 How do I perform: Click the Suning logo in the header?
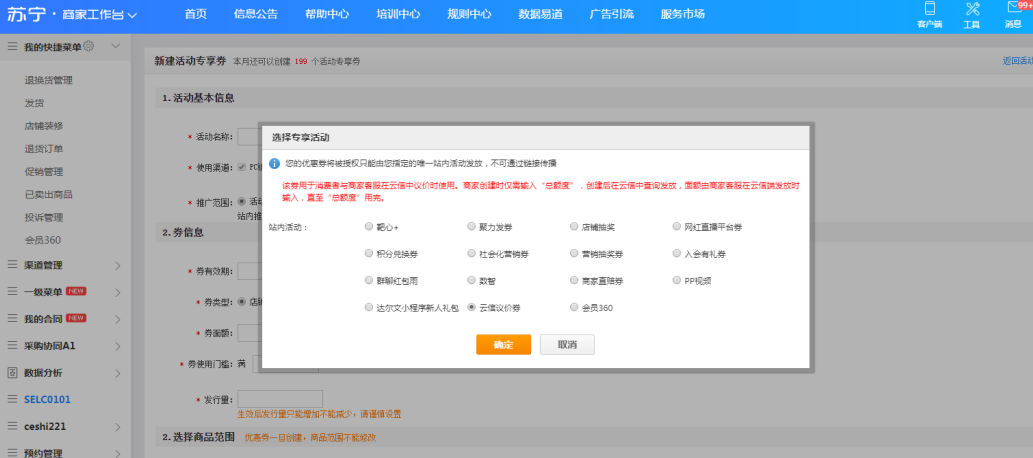(26, 14)
